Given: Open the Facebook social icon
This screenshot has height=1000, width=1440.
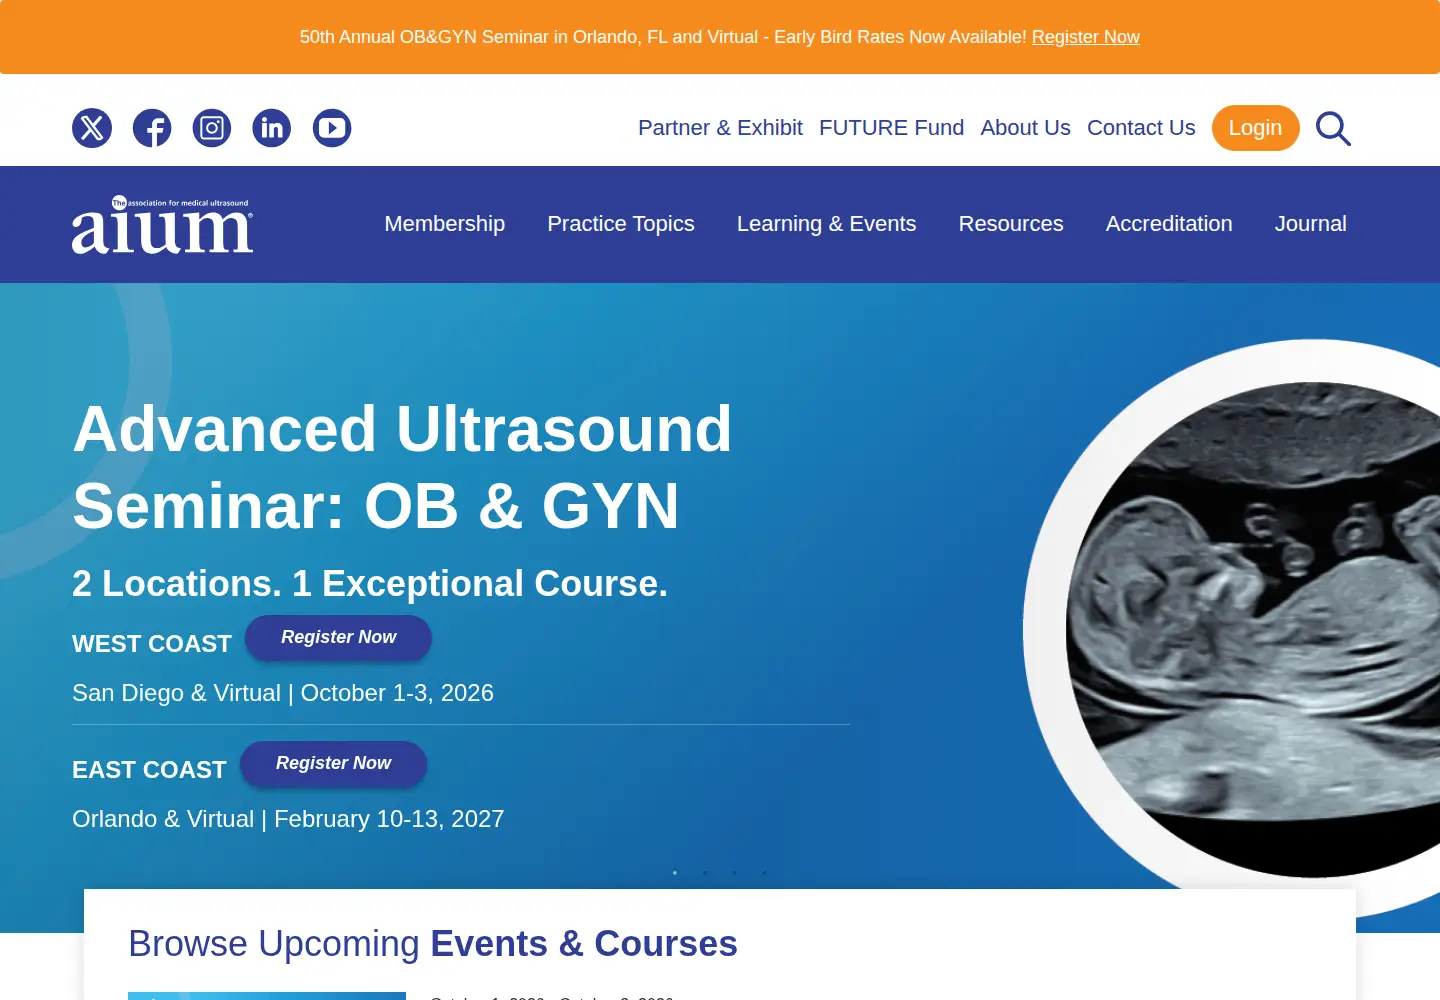Looking at the screenshot, I should [152, 128].
